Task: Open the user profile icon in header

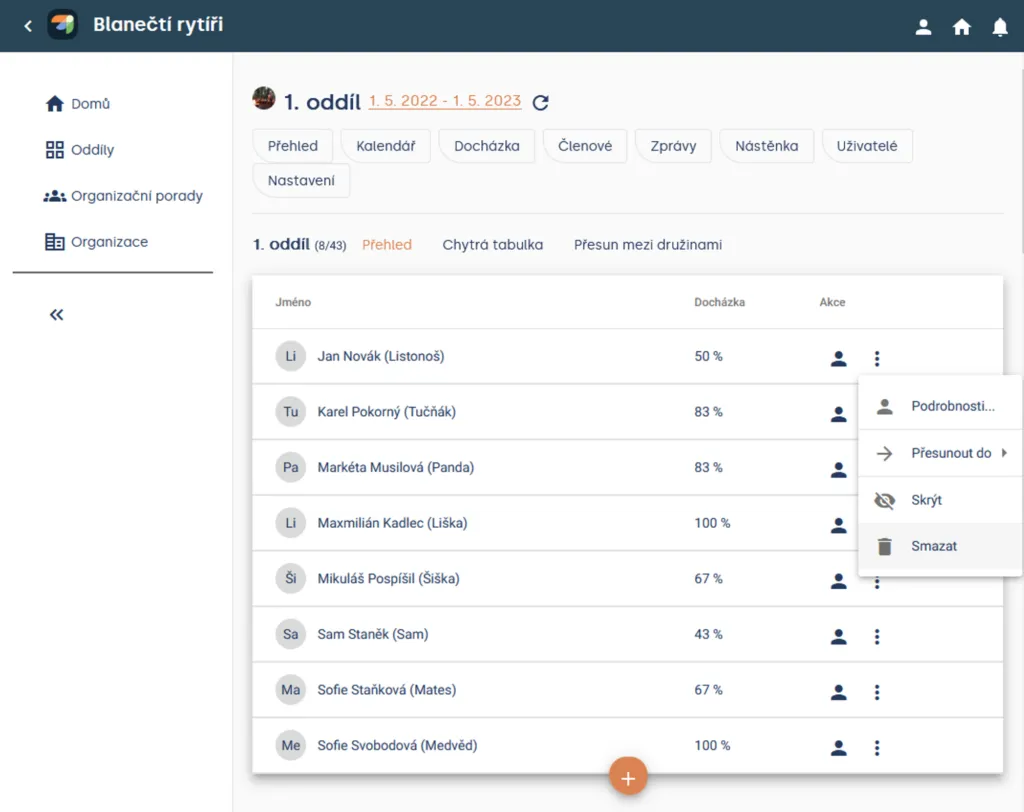Action: (923, 27)
